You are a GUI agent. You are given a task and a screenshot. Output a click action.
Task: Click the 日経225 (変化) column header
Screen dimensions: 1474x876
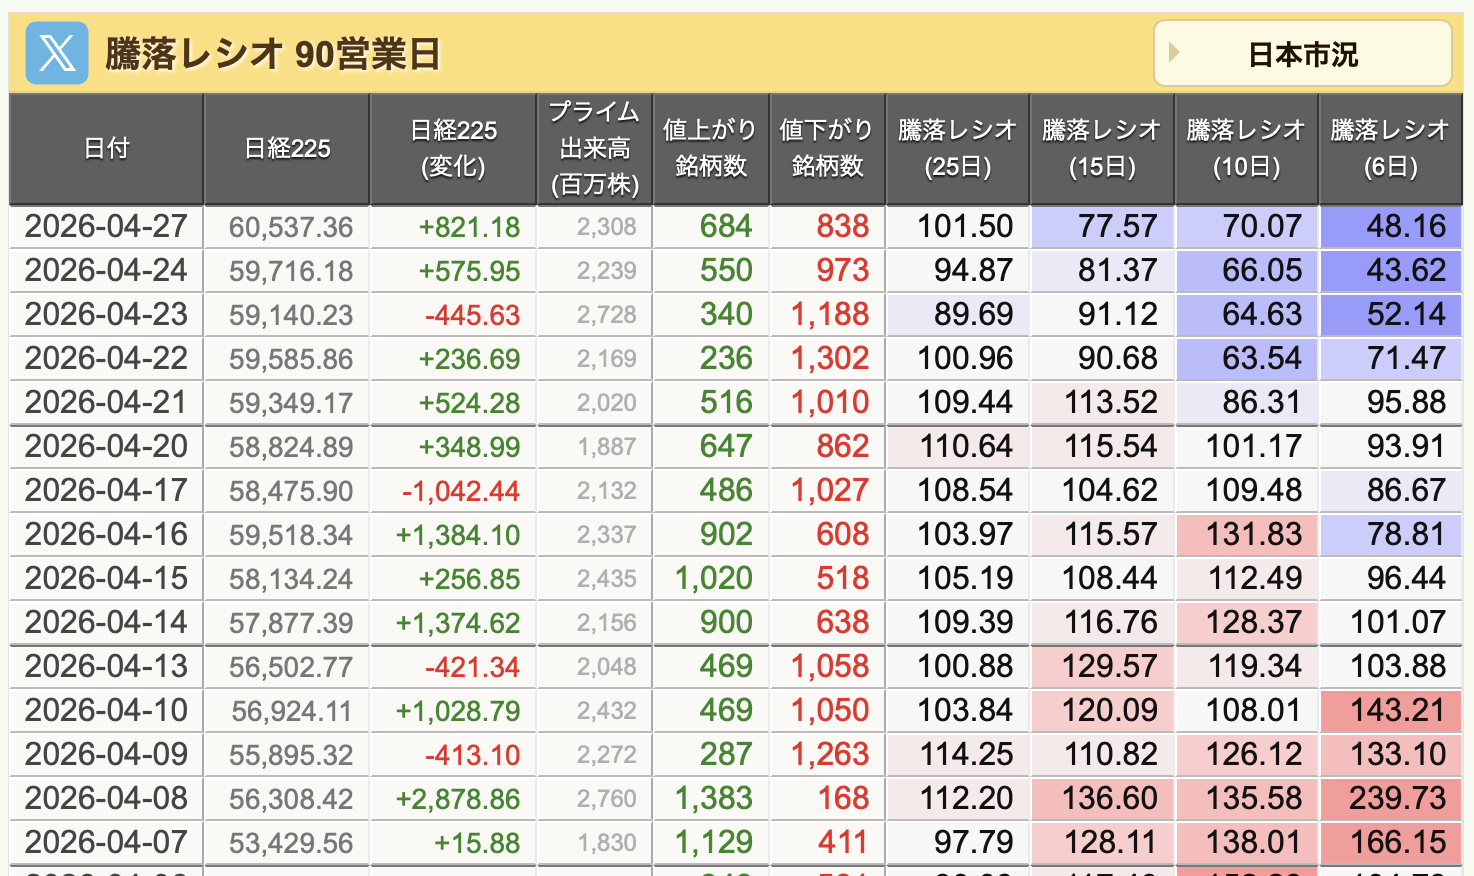pos(453,149)
